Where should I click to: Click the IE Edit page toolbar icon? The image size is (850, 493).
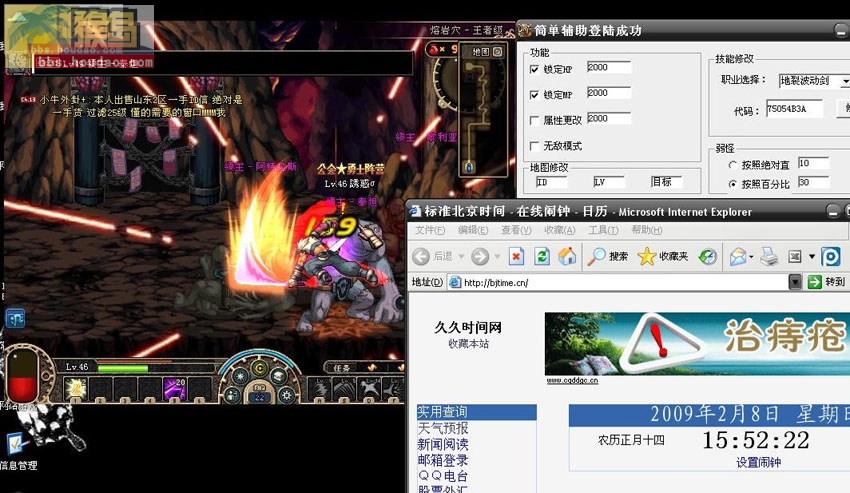click(x=795, y=256)
